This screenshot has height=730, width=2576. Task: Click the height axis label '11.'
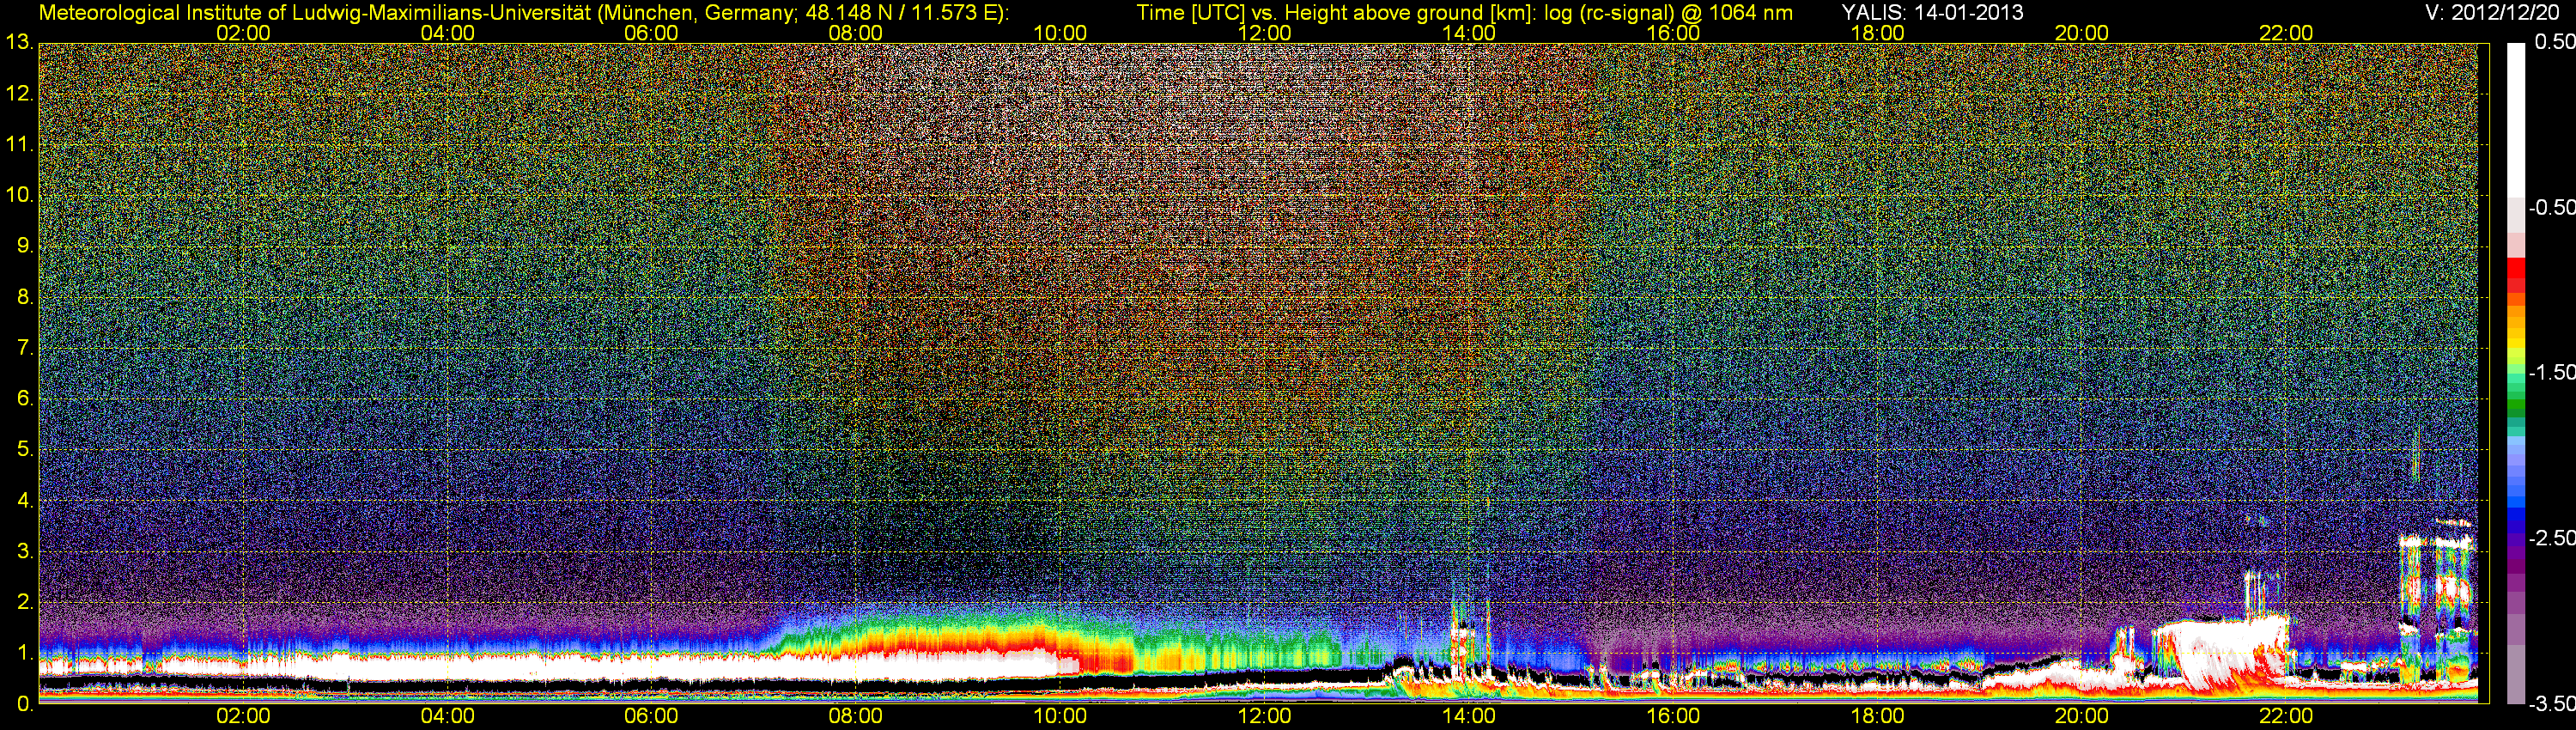(19, 144)
